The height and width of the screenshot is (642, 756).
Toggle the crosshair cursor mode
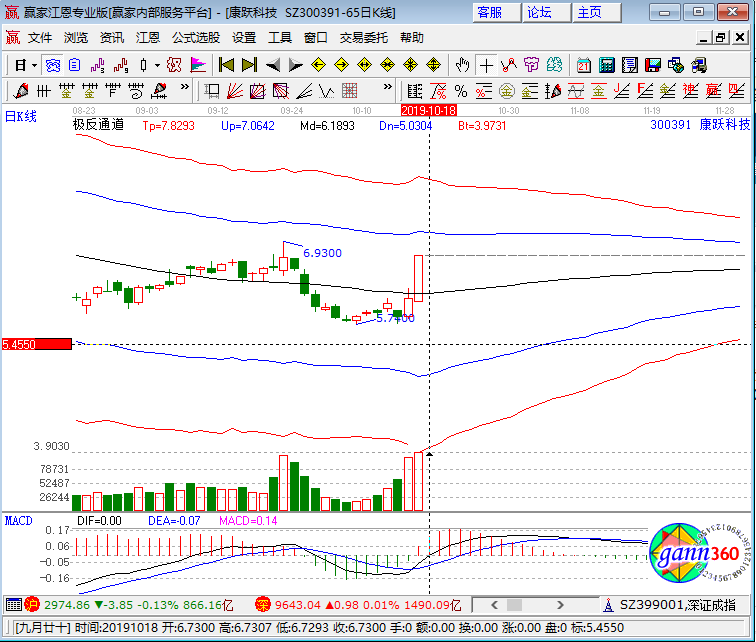(x=486, y=65)
